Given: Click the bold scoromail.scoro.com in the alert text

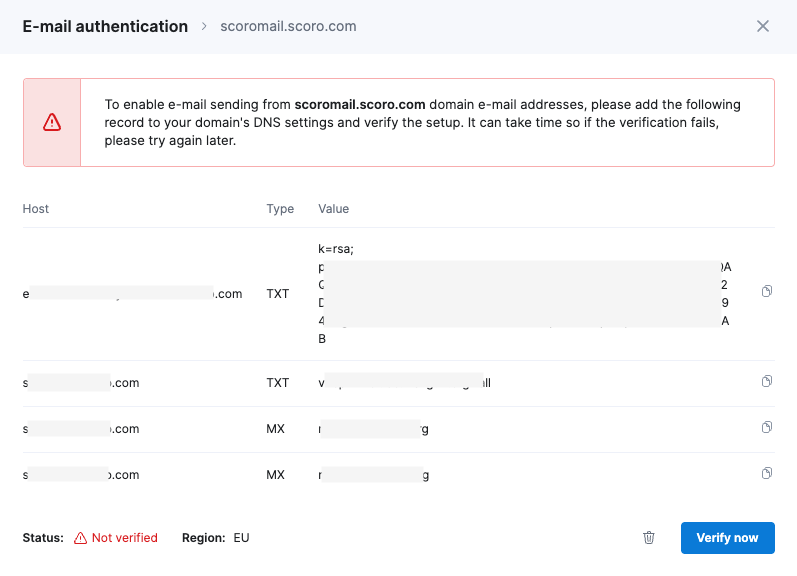Looking at the screenshot, I should [360, 104].
